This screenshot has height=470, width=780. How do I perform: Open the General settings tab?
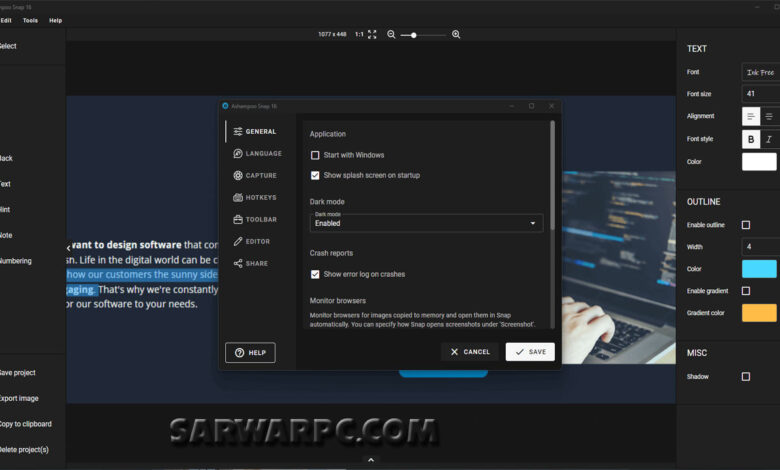(255, 131)
